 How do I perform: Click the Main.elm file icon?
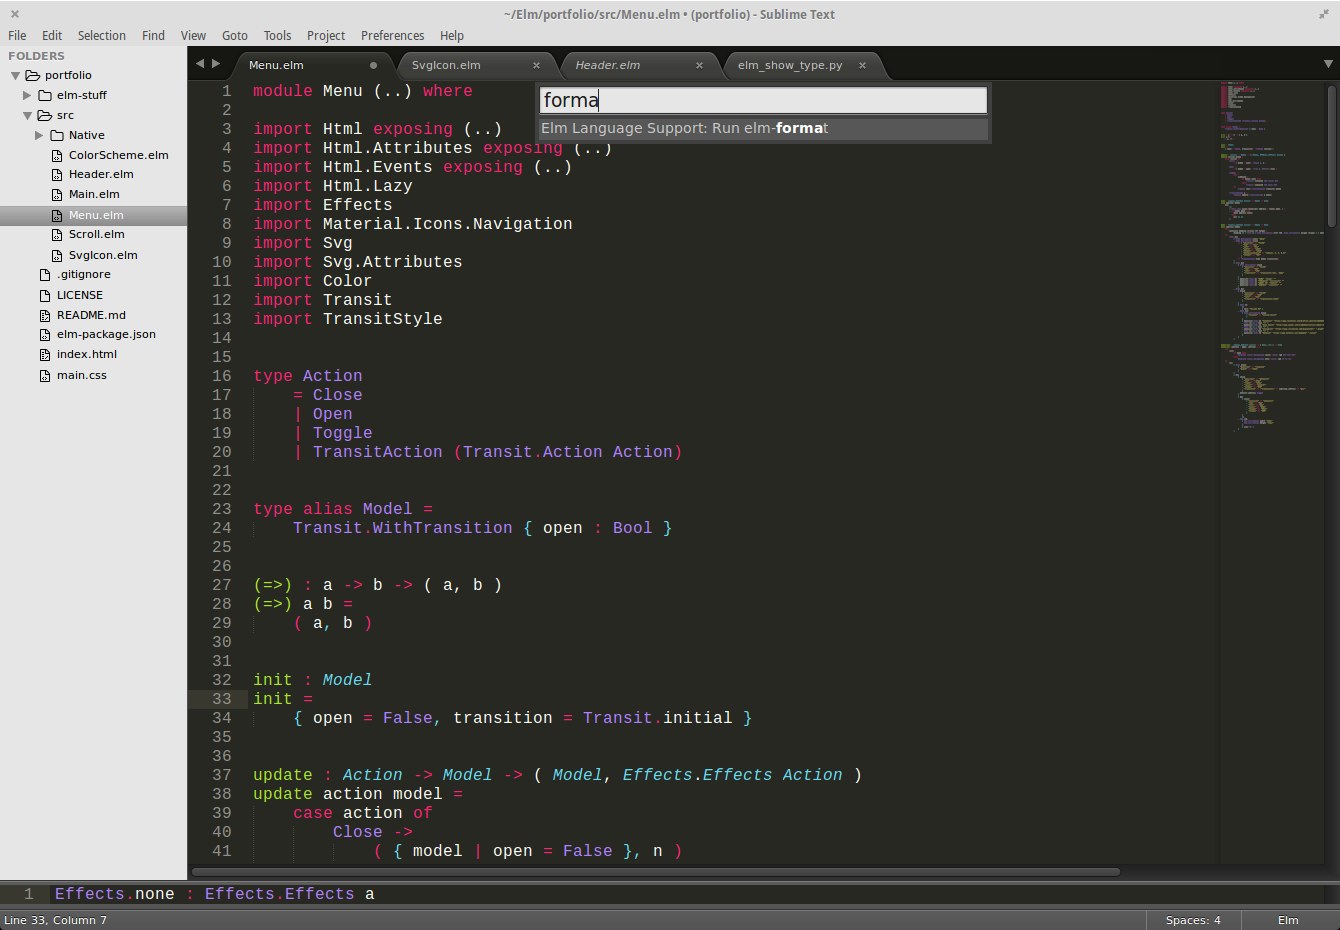[x=57, y=194]
